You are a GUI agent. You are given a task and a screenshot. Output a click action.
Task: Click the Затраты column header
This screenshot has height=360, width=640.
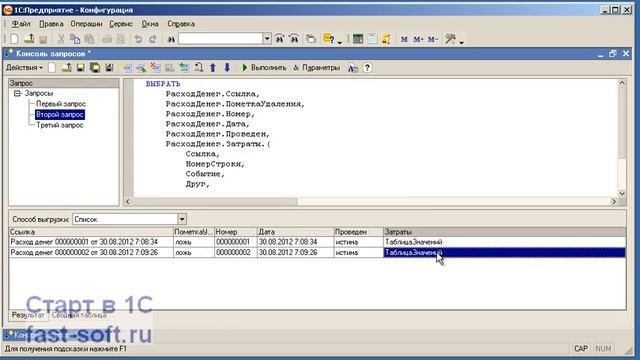point(504,232)
